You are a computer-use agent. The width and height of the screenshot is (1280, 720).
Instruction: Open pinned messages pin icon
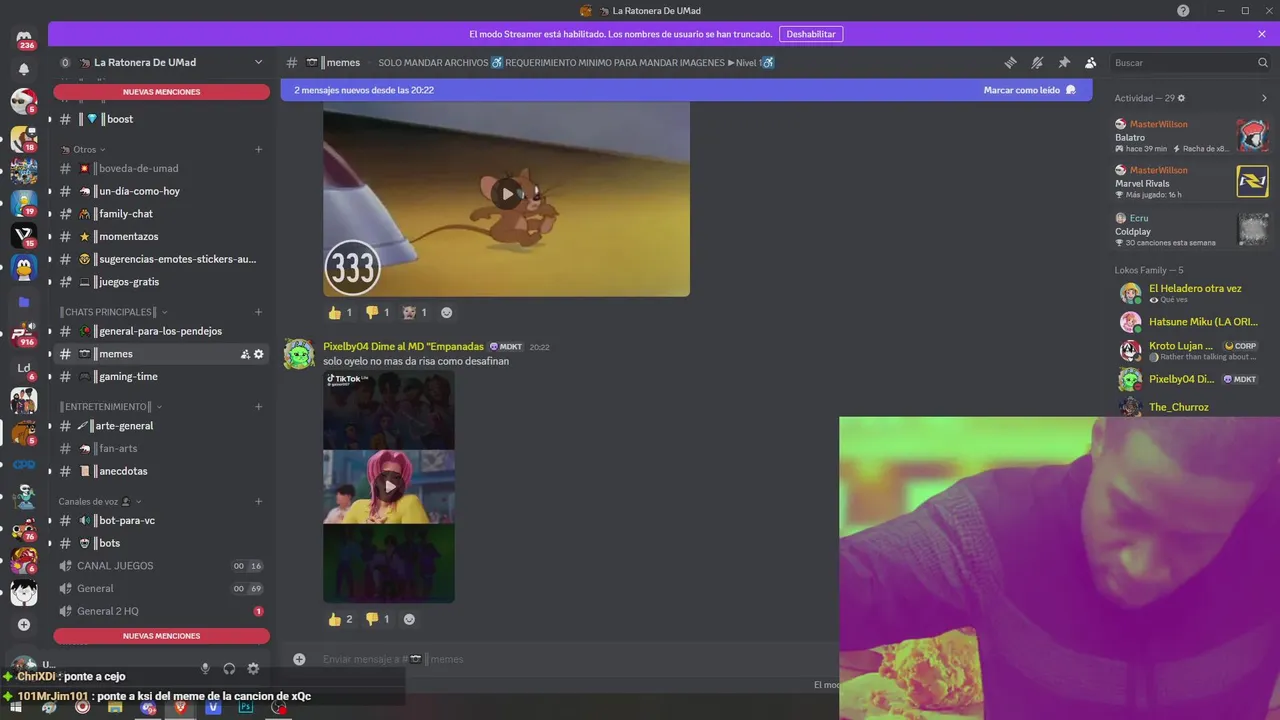click(1064, 62)
